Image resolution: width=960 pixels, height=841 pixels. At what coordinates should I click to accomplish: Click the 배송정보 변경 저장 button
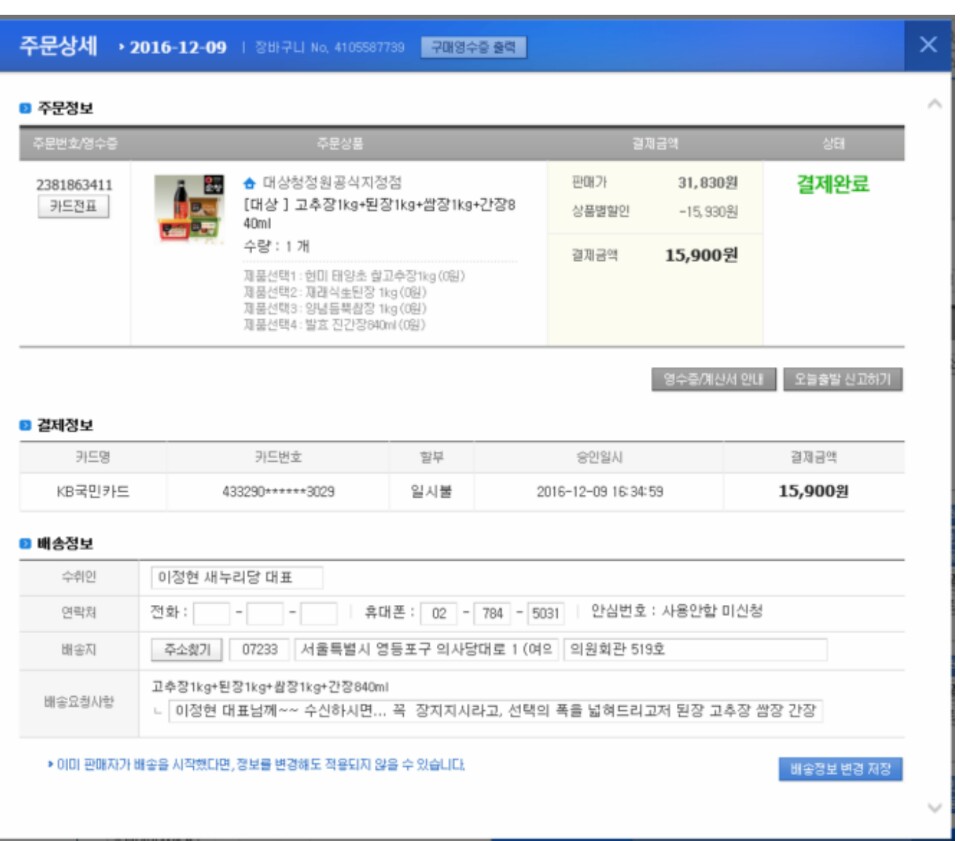(x=840, y=769)
